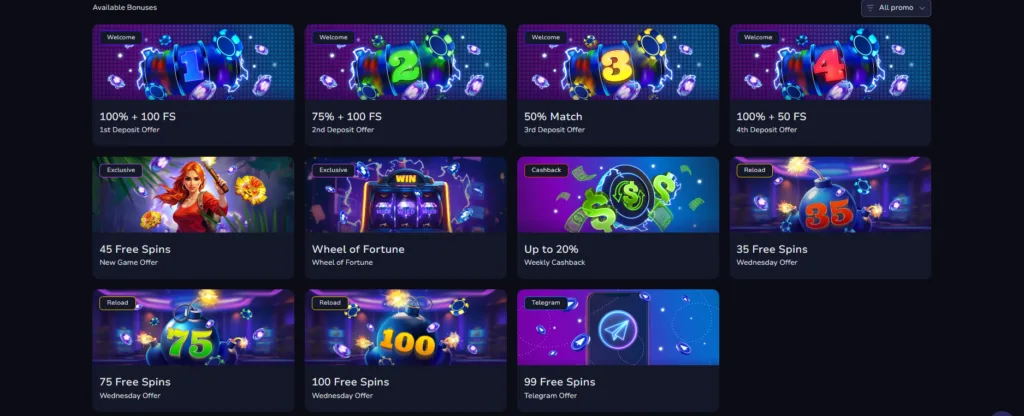Open the All promo filter dropdown
Viewport: 1024px width, 416px height.
(895, 8)
